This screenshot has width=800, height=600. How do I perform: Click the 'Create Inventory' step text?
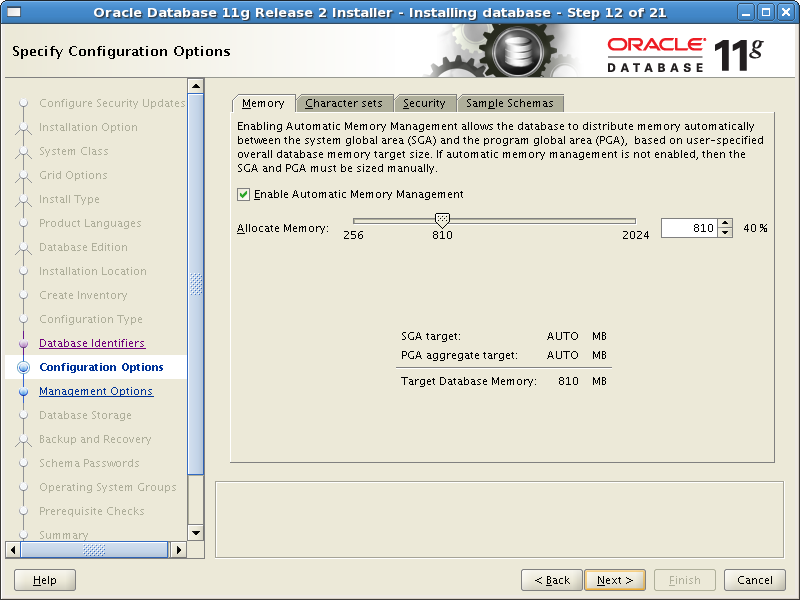click(83, 295)
